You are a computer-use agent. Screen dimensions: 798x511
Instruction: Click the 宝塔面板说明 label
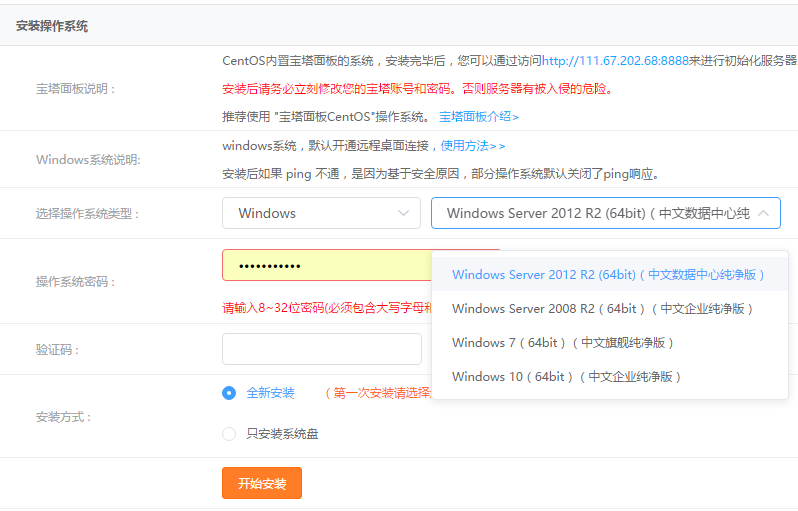[76, 89]
